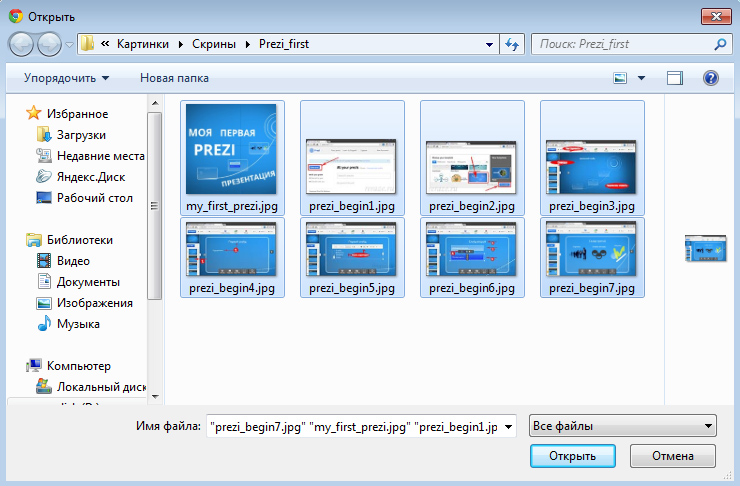Toggle the preview pane button
Screen dimensions: 740x486
tap(675, 78)
